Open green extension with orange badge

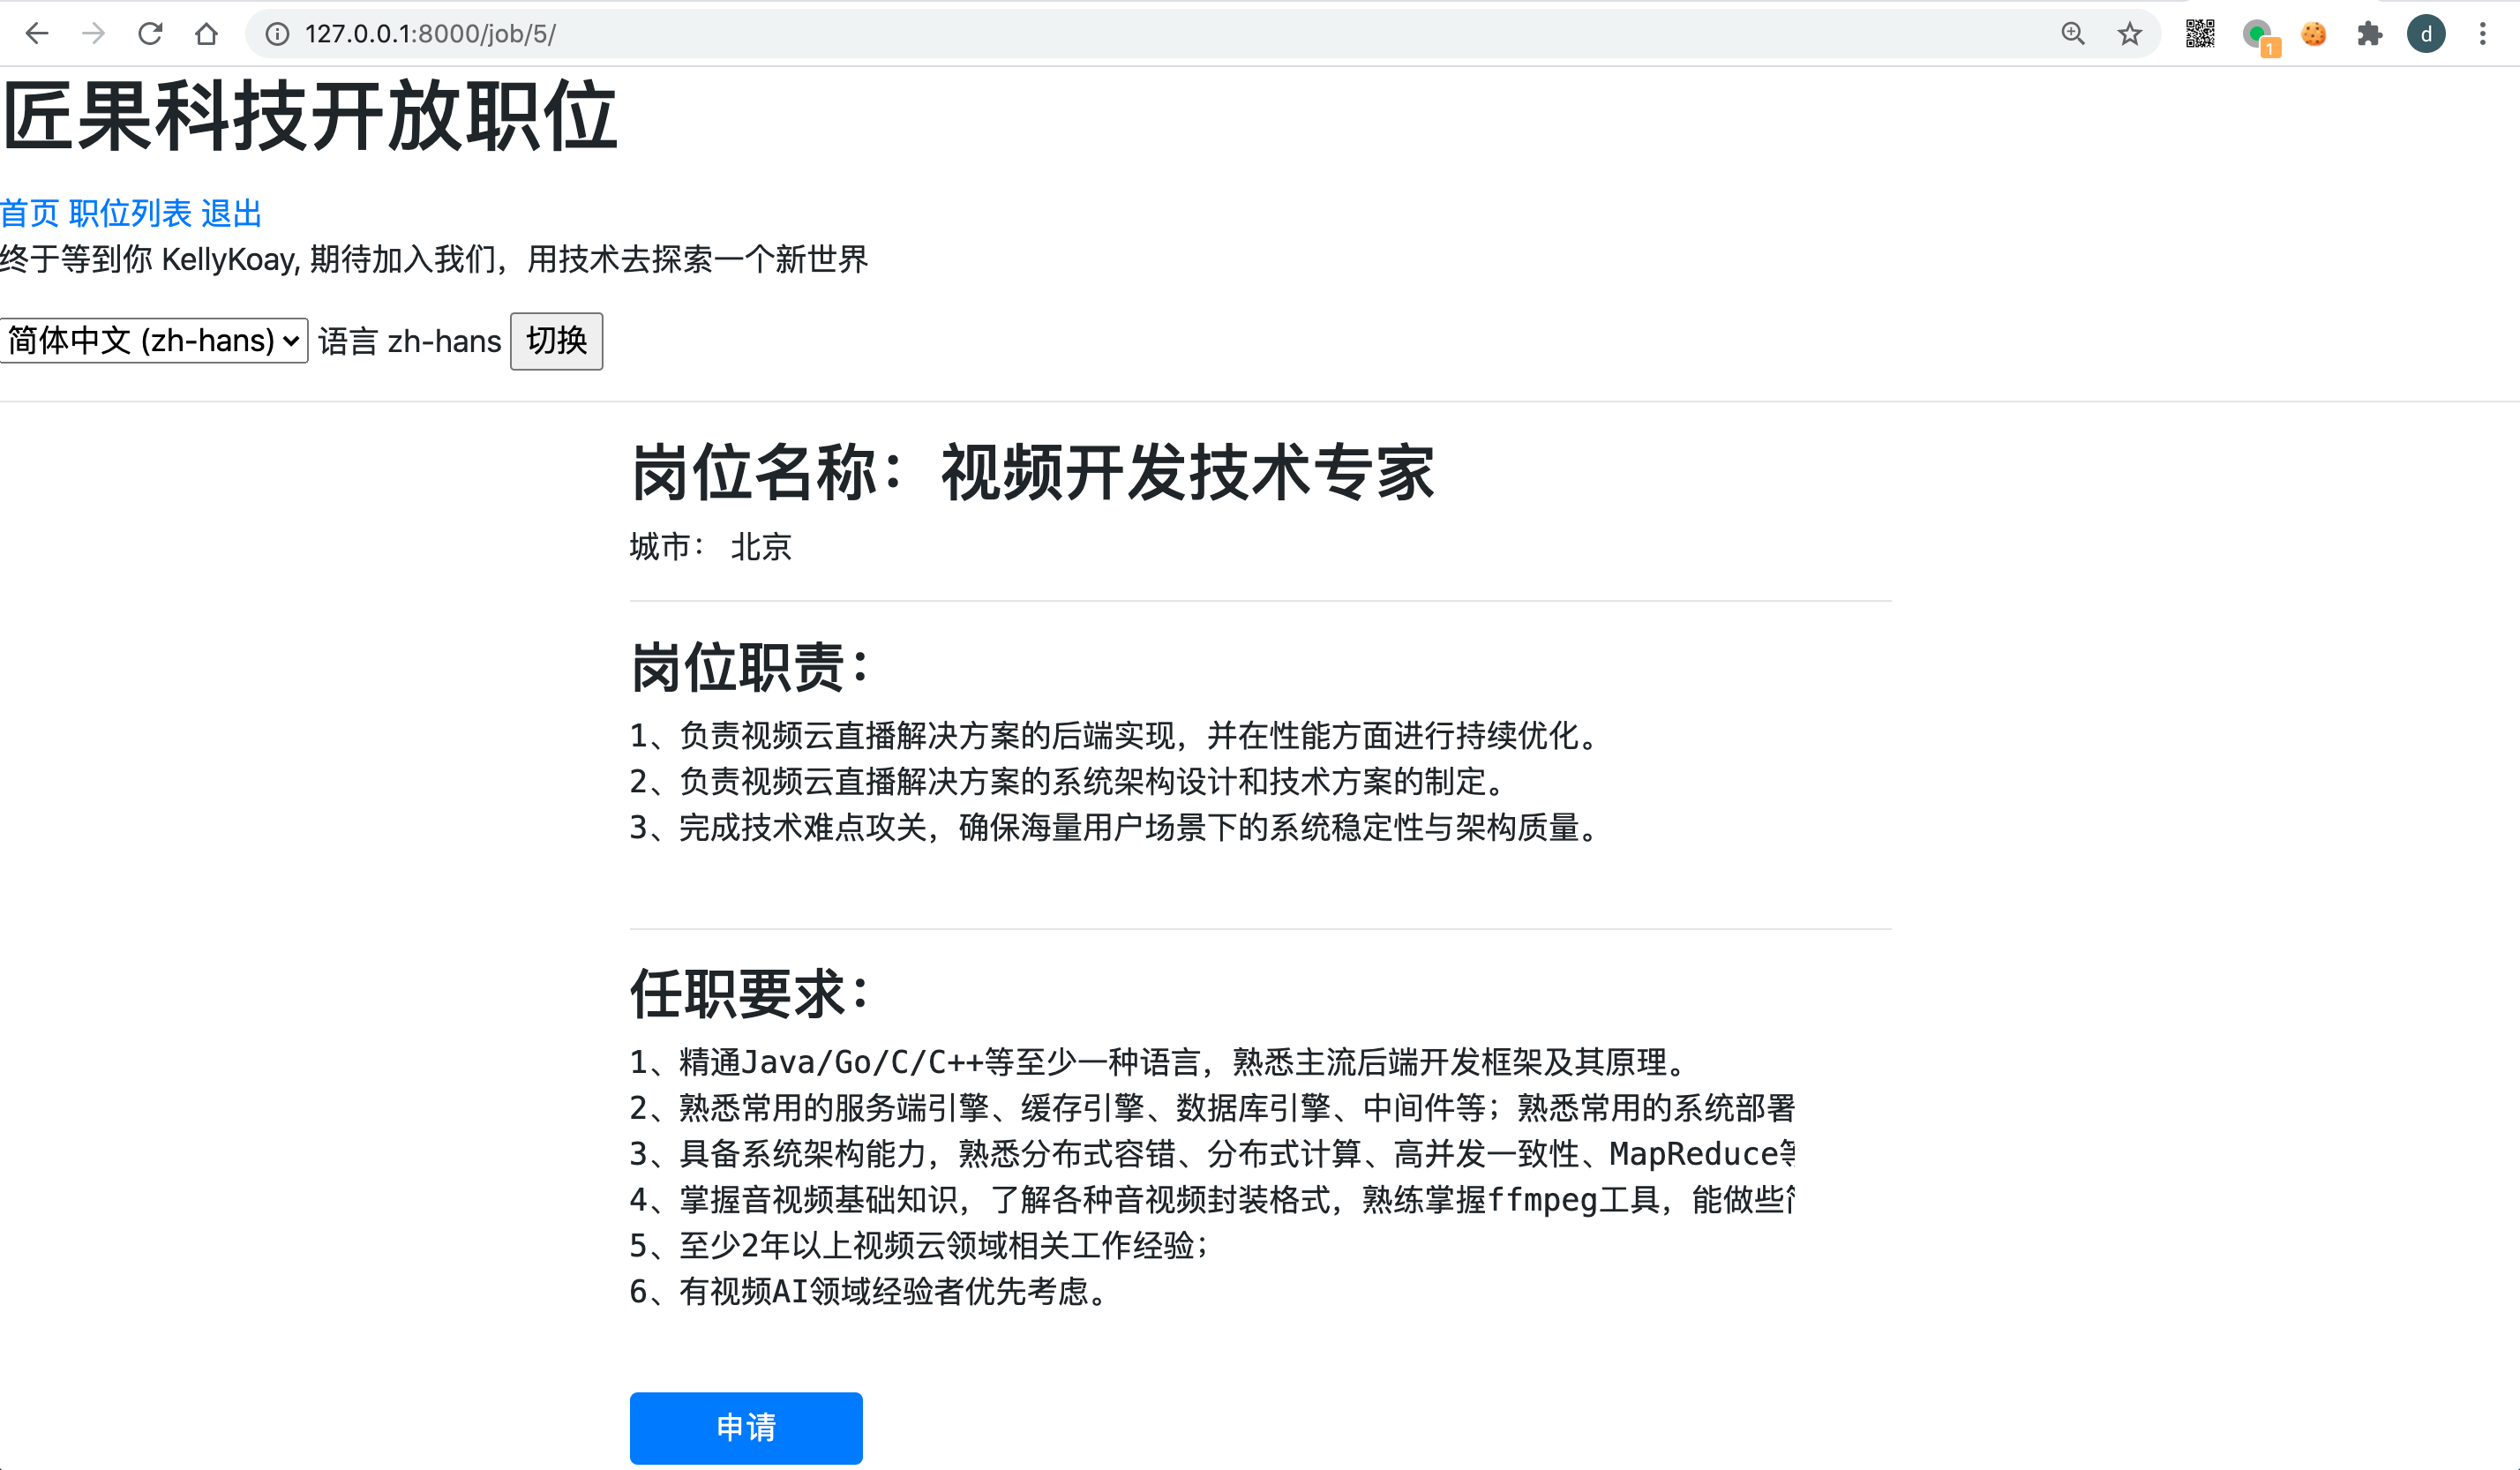[2259, 36]
